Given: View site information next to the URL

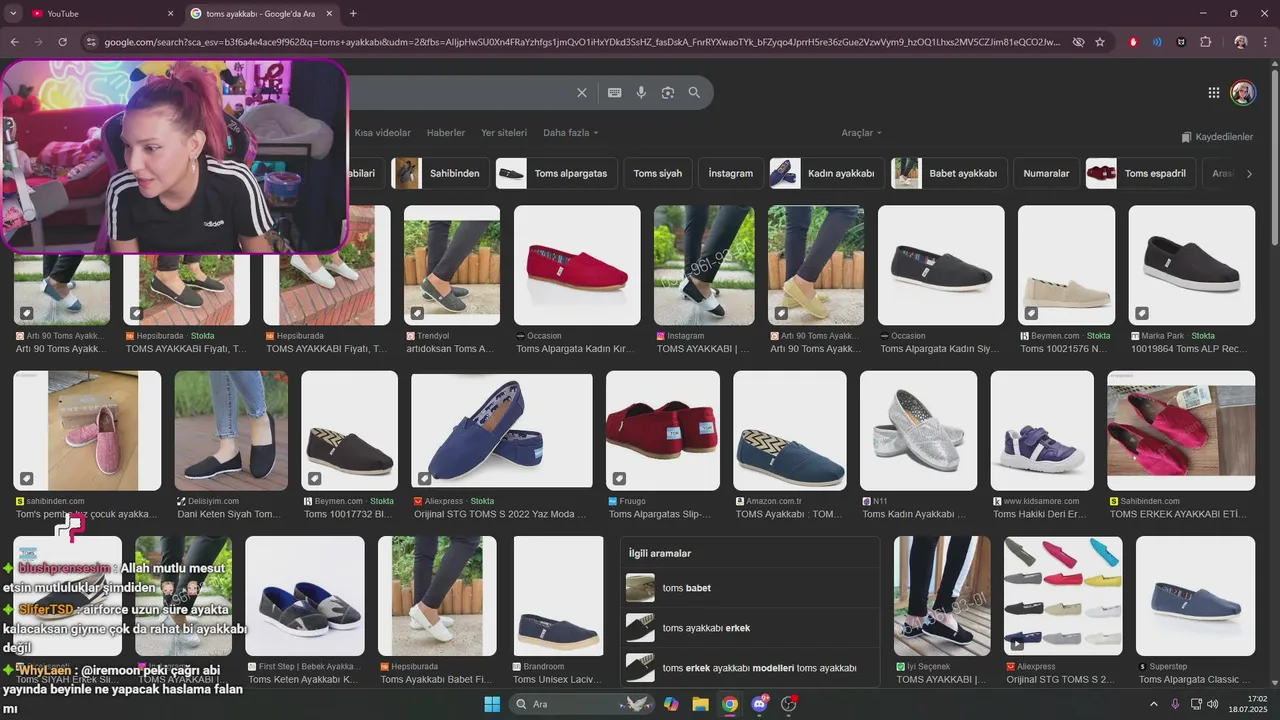Looking at the screenshot, I should tap(91, 42).
